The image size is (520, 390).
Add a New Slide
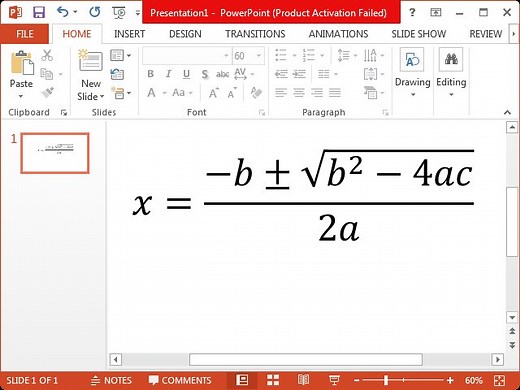pos(91,75)
